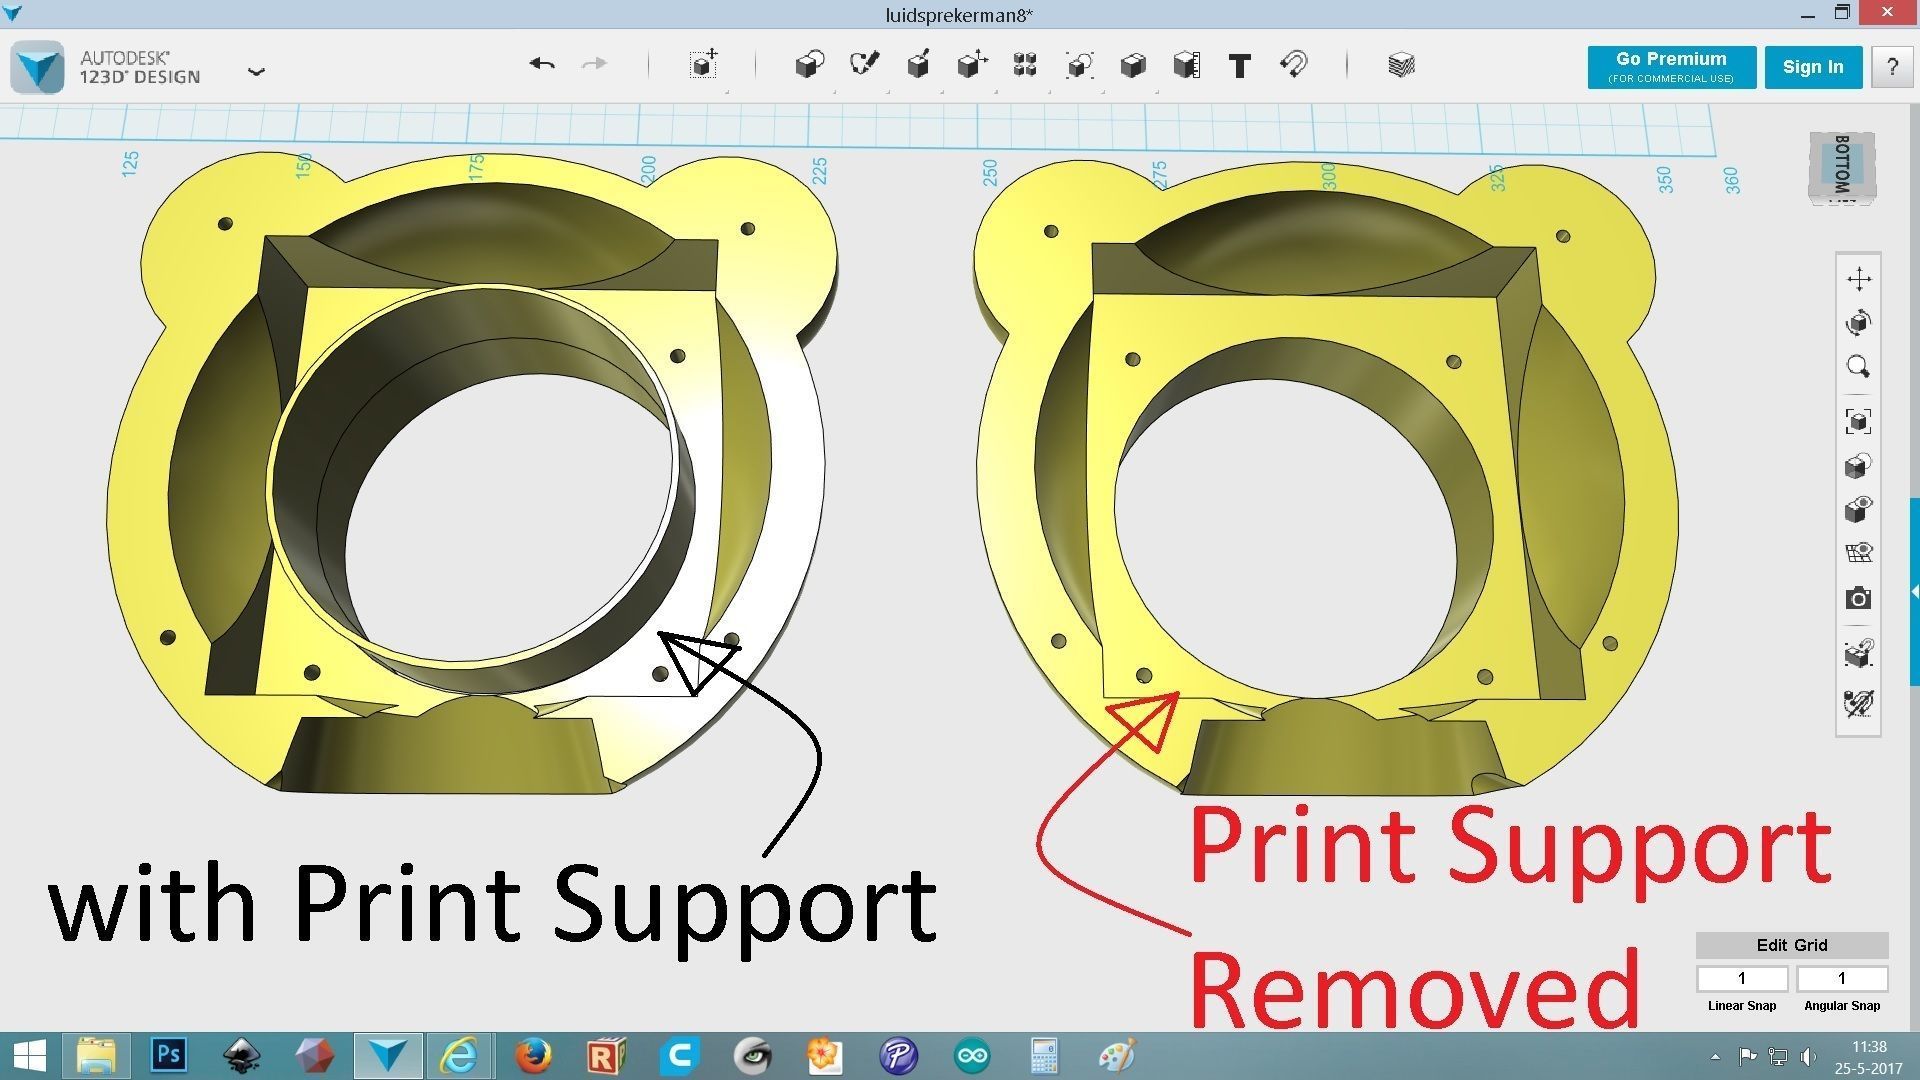Open the Transform tool
The width and height of the screenshot is (1920, 1080).
703,65
